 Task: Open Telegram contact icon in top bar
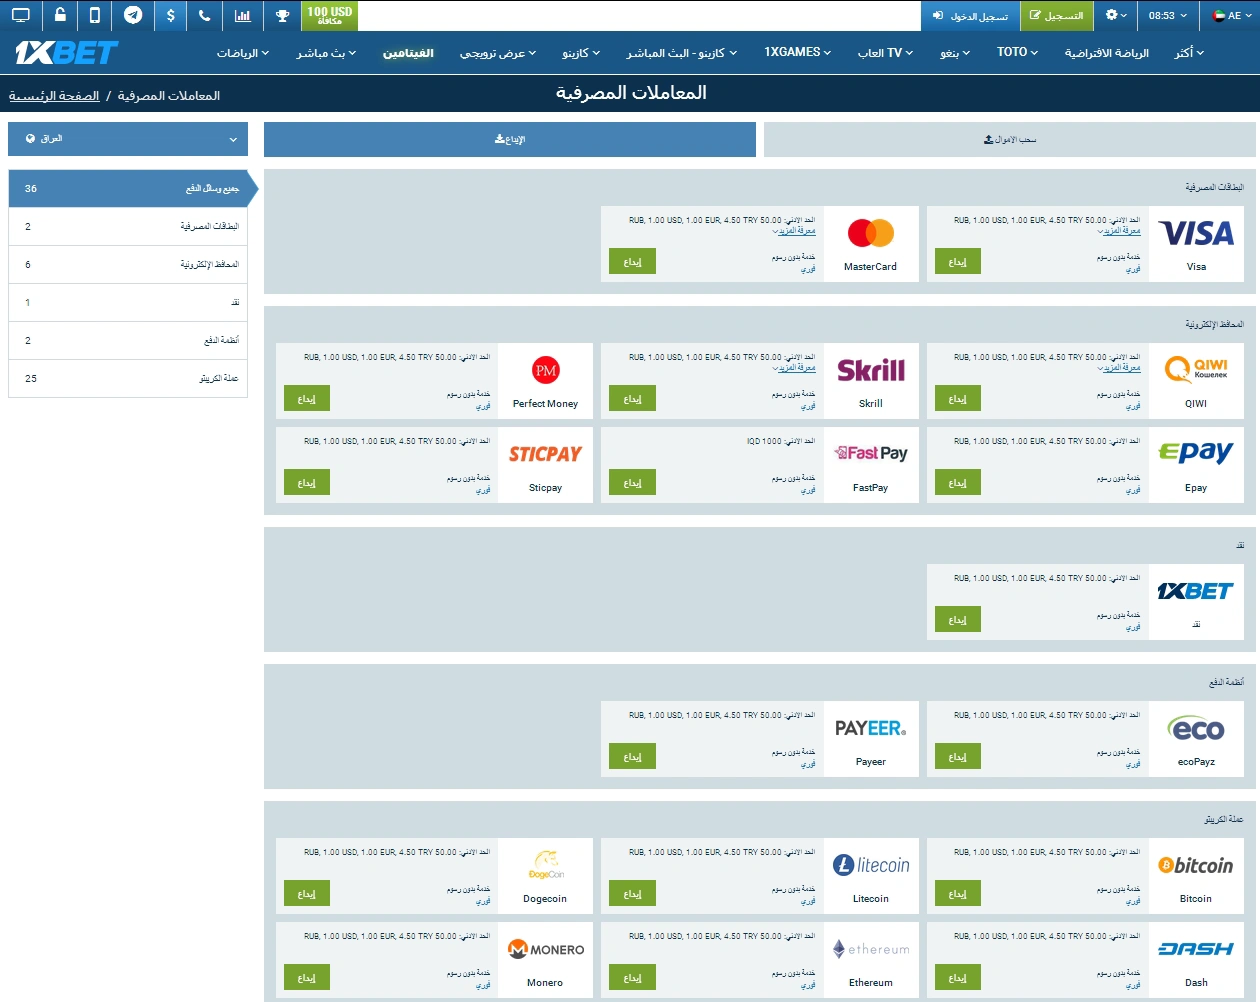(131, 16)
